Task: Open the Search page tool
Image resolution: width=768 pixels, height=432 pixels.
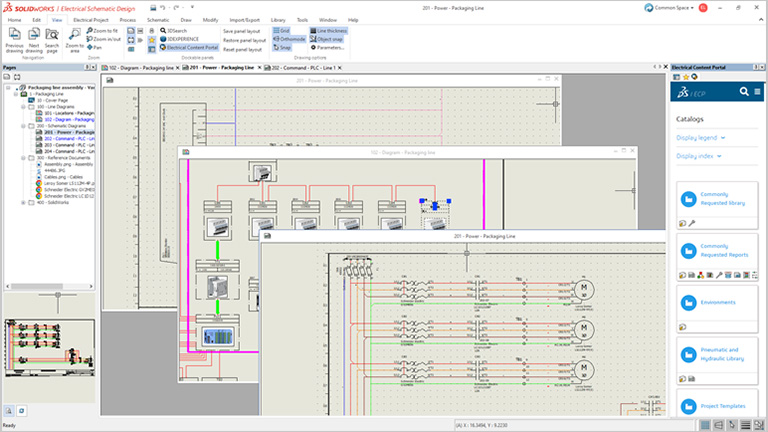Action: pos(53,36)
